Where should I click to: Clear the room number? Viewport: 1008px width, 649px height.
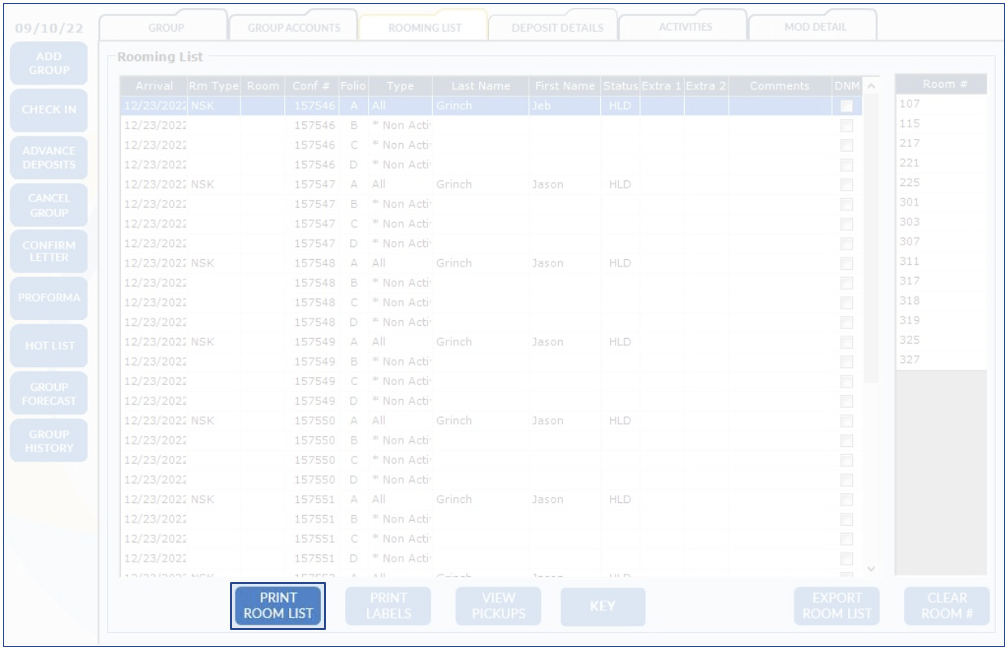[946, 606]
